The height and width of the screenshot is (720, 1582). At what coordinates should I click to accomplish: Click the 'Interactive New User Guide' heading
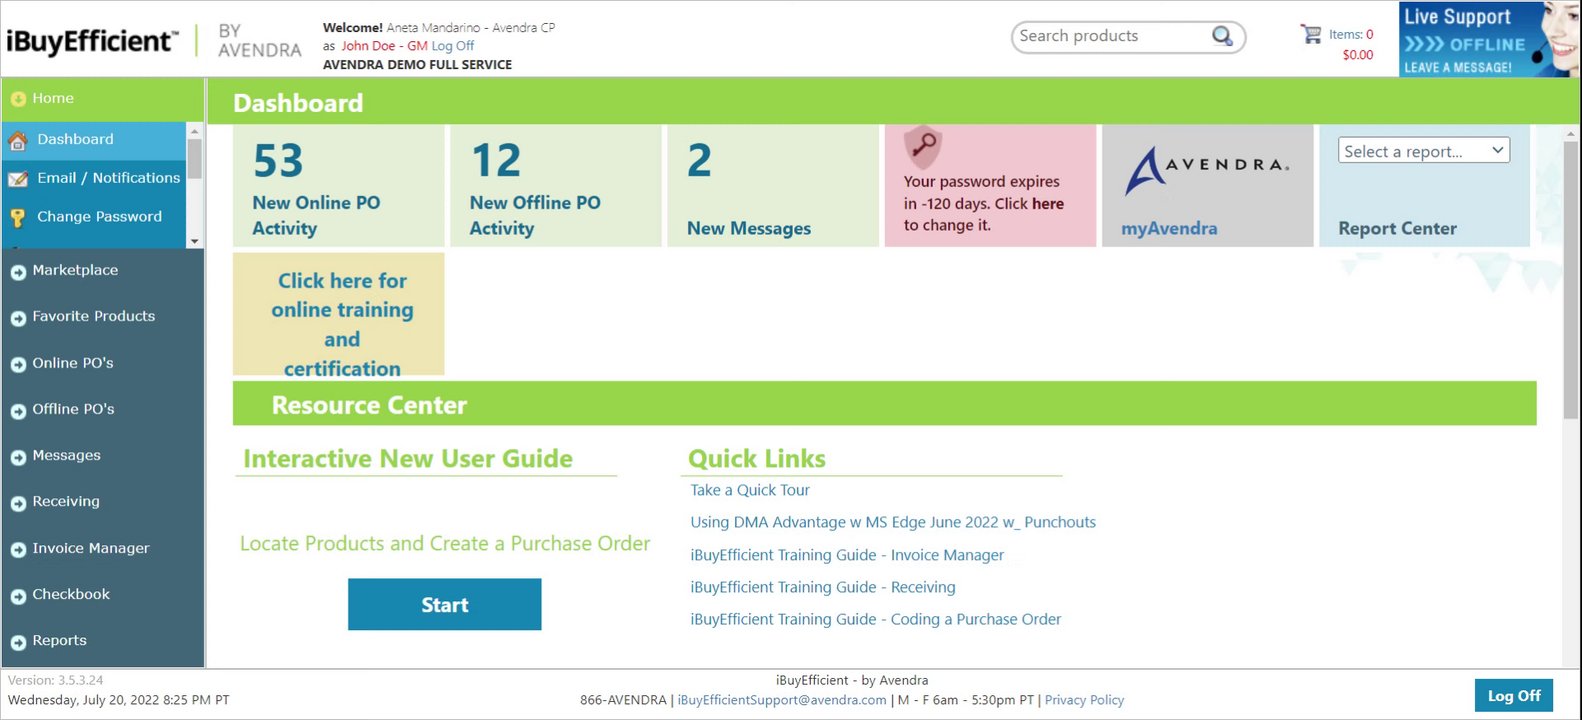408,458
